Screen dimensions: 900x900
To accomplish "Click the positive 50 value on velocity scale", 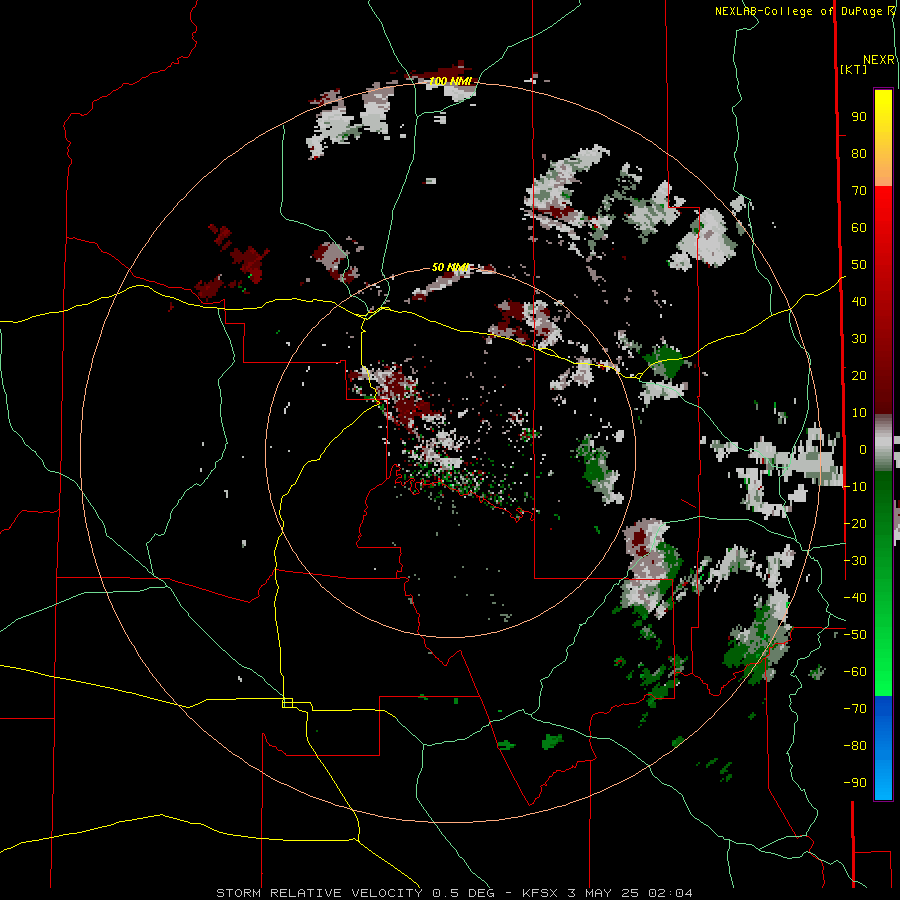I will click(x=859, y=265).
